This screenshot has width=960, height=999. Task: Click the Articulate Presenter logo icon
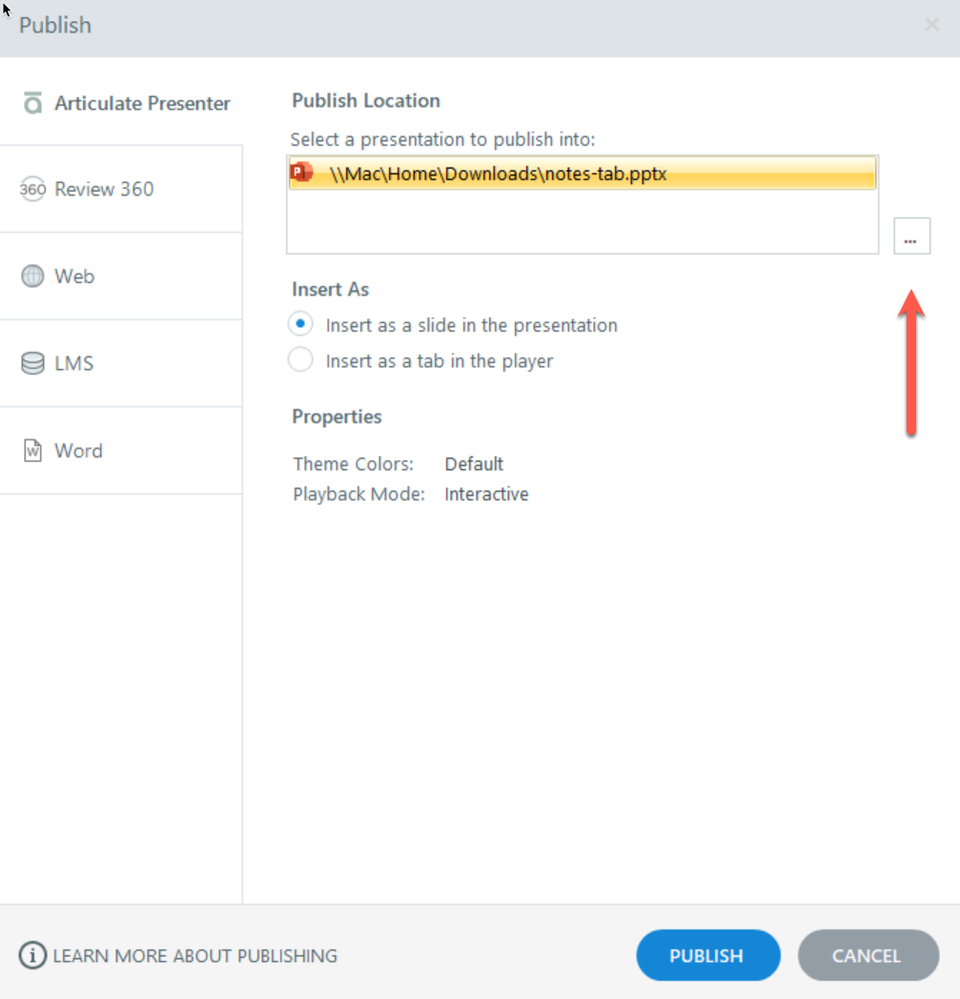tap(33, 103)
